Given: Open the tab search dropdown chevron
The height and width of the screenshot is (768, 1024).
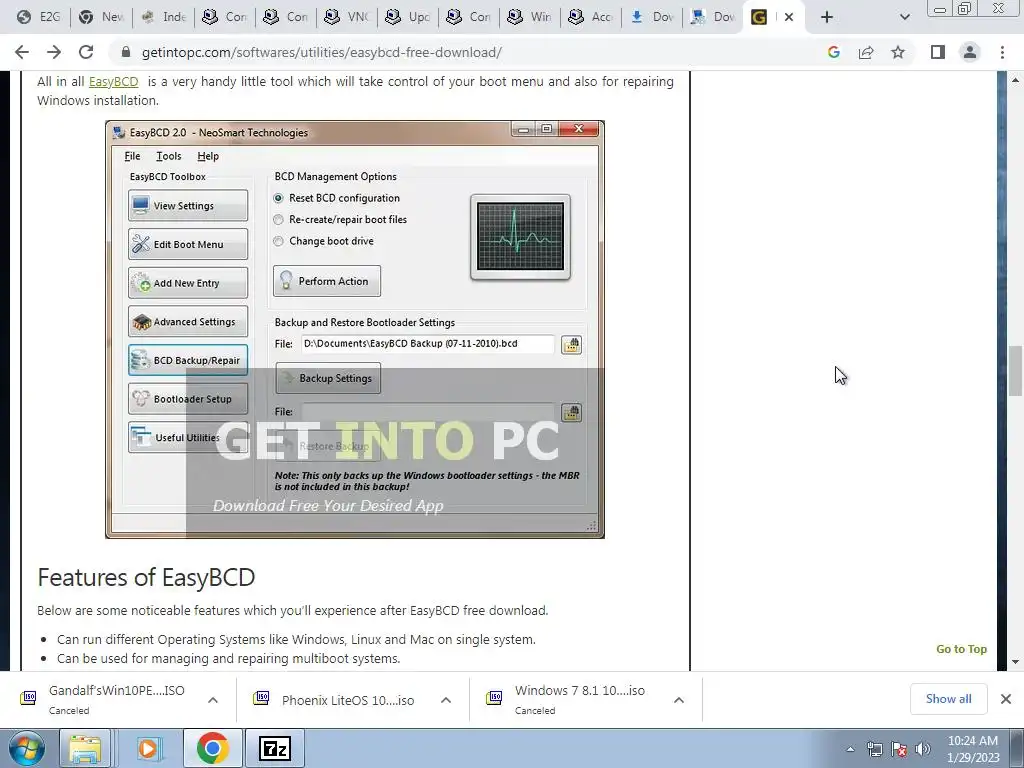Looking at the screenshot, I should click(904, 17).
